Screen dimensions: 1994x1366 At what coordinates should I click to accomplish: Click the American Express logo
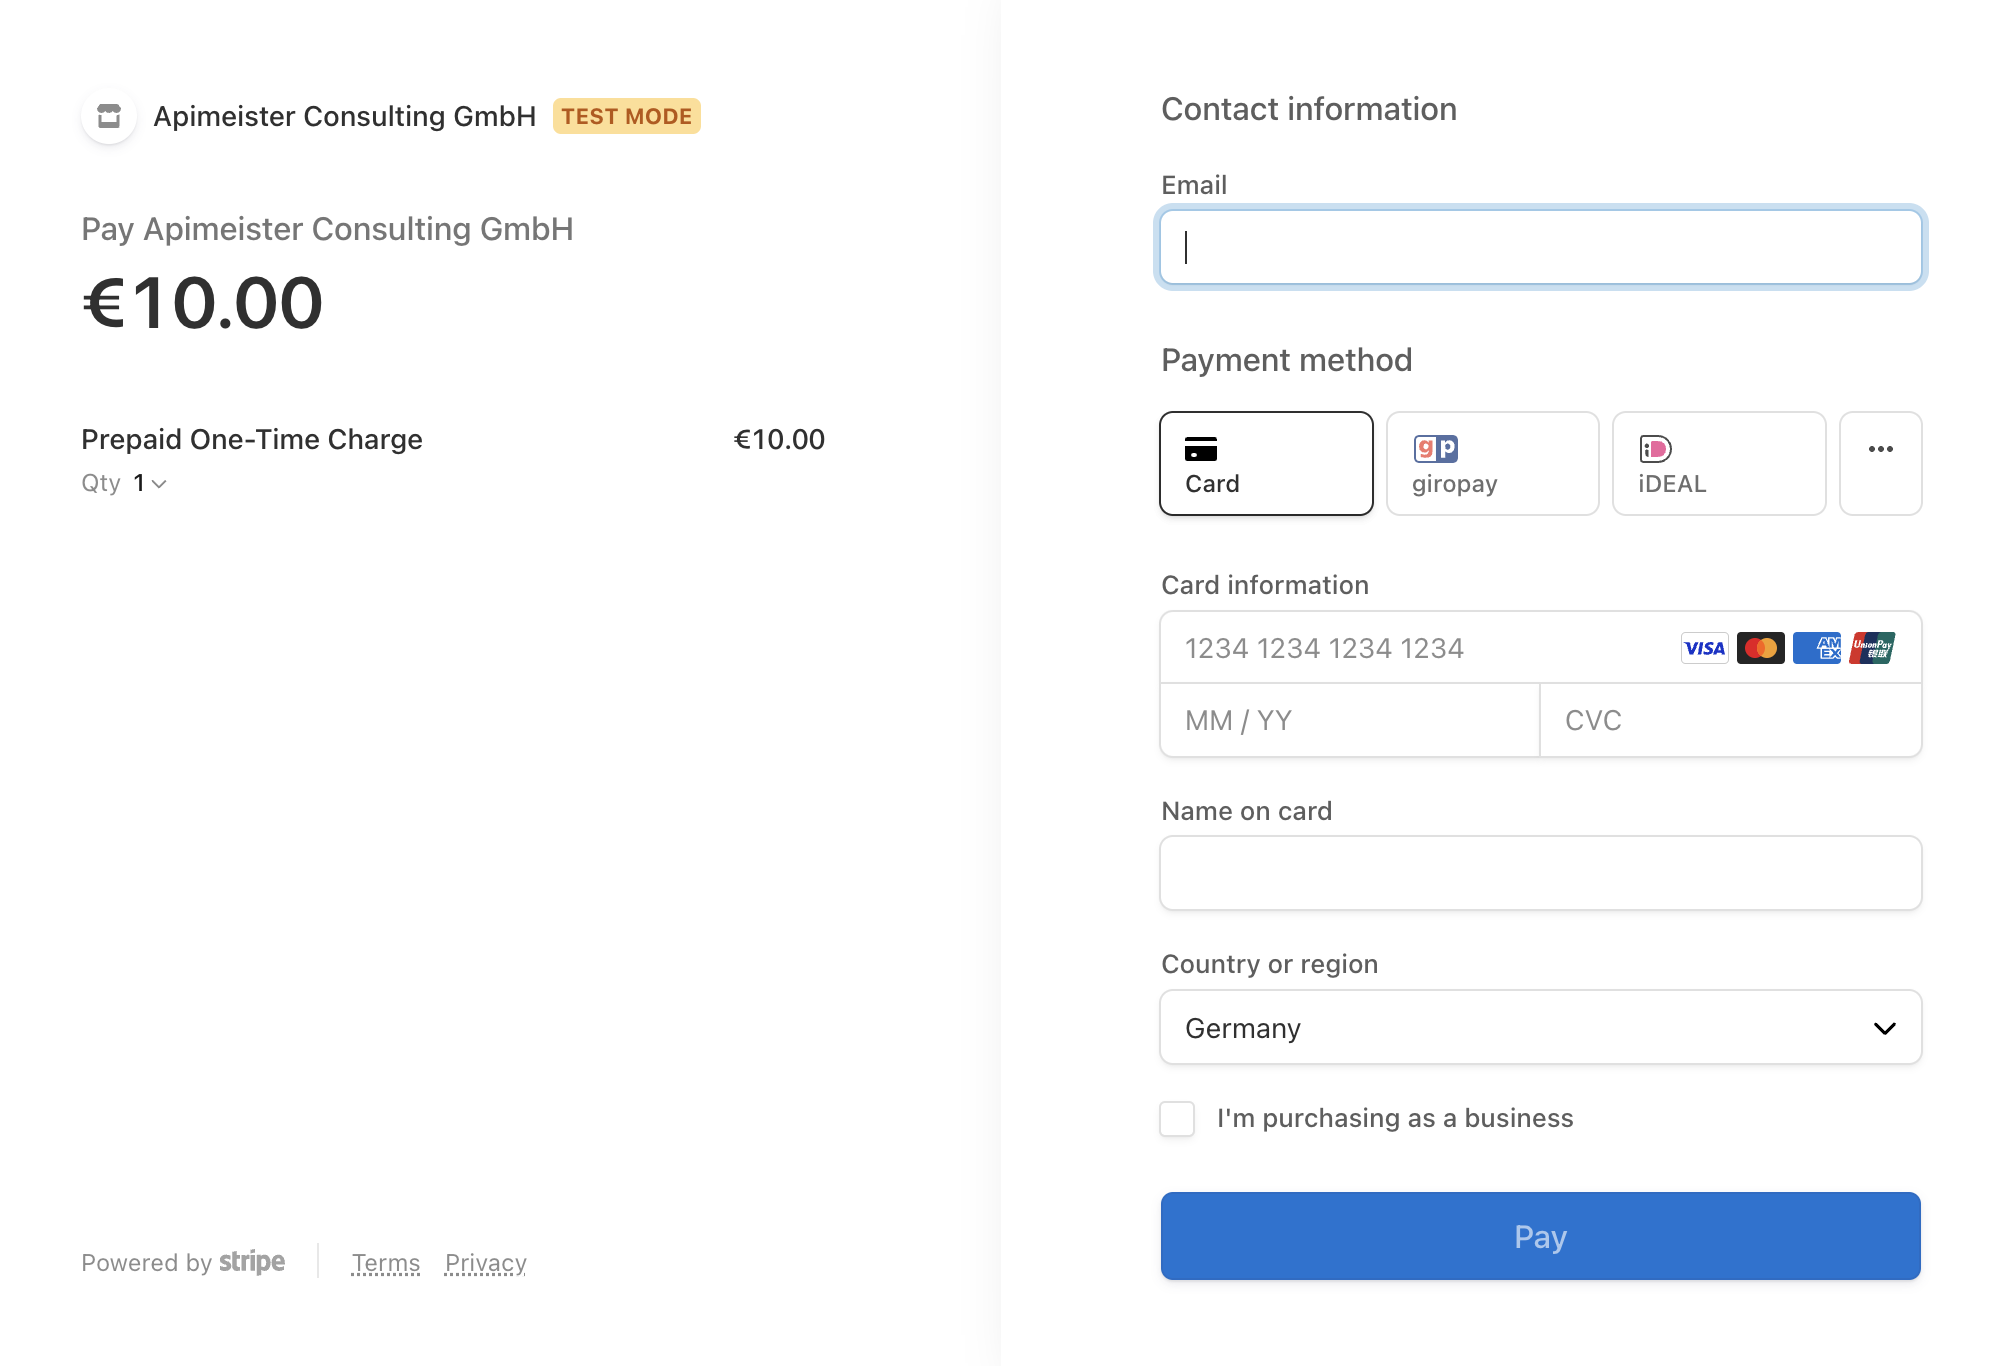(1816, 648)
